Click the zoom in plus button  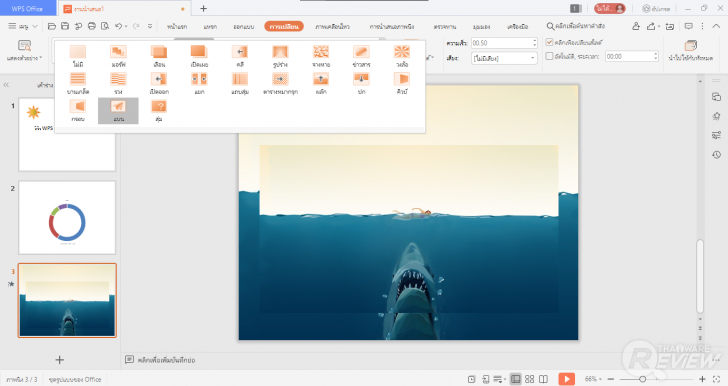pyautogui.click(x=702, y=379)
